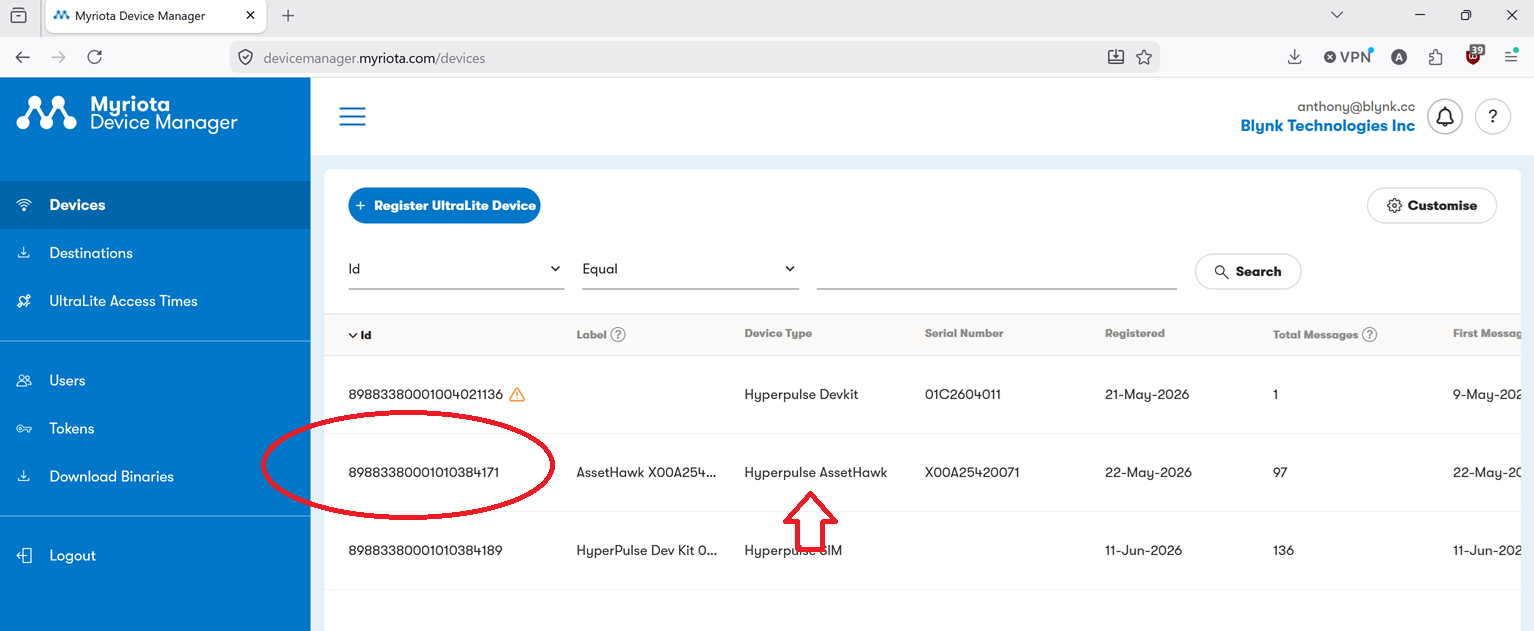This screenshot has height=631, width=1534.
Task: Click the Blynk Technologies Inc organisation link
Action: (1327, 126)
